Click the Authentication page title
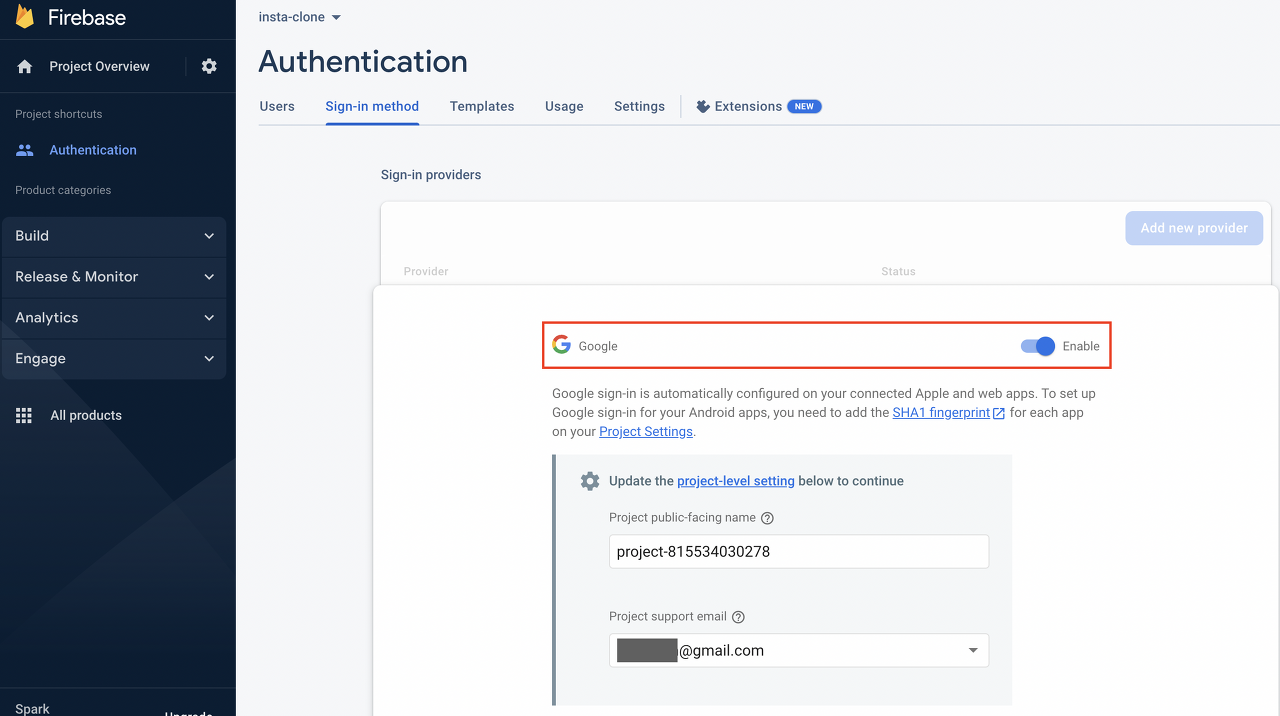Viewport: 1280px width, 716px height. tap(363, 61)
